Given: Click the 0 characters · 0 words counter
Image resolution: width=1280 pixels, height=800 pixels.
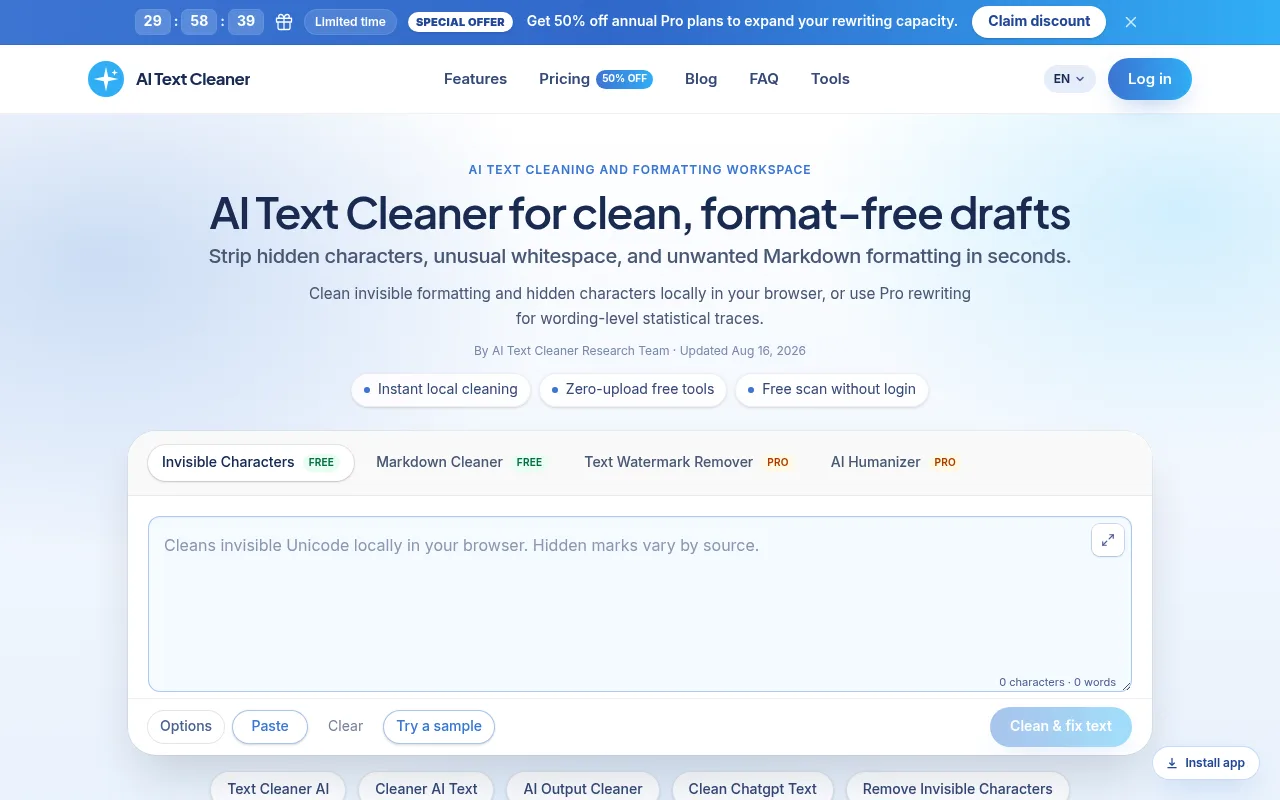Looking at the screenshot, I should [x=1057, y=682].
